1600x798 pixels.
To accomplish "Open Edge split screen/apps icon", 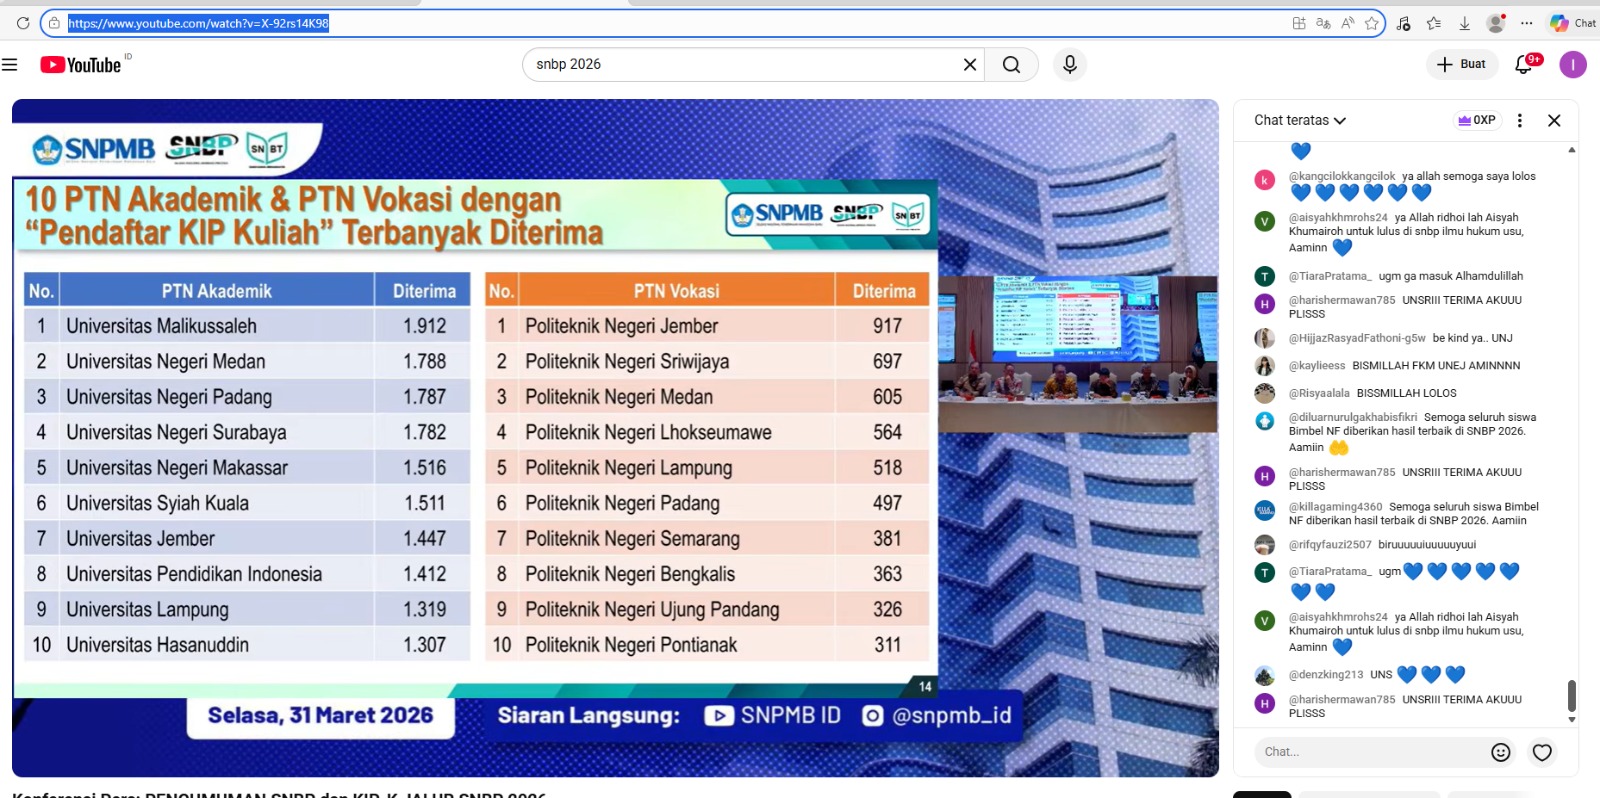I will [1299, 23].
